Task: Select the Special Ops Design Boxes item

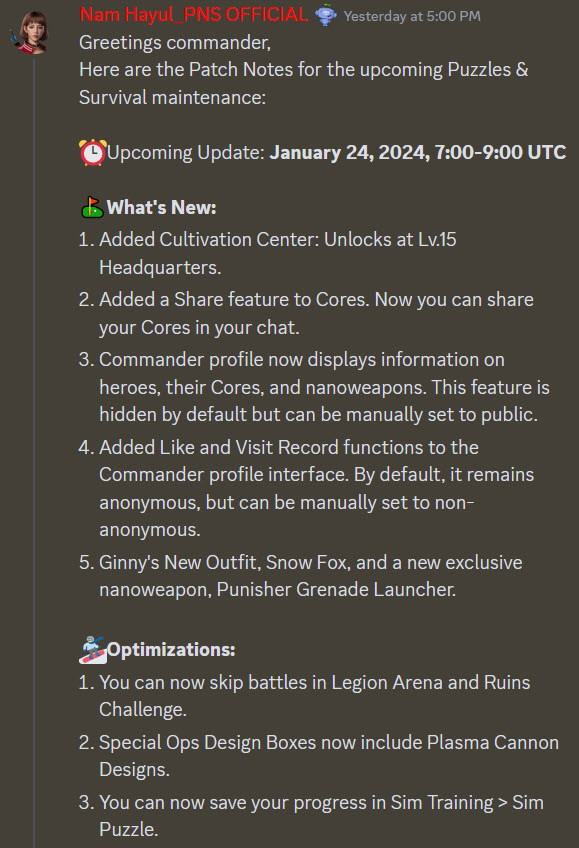Action: [x=319, y=756]
